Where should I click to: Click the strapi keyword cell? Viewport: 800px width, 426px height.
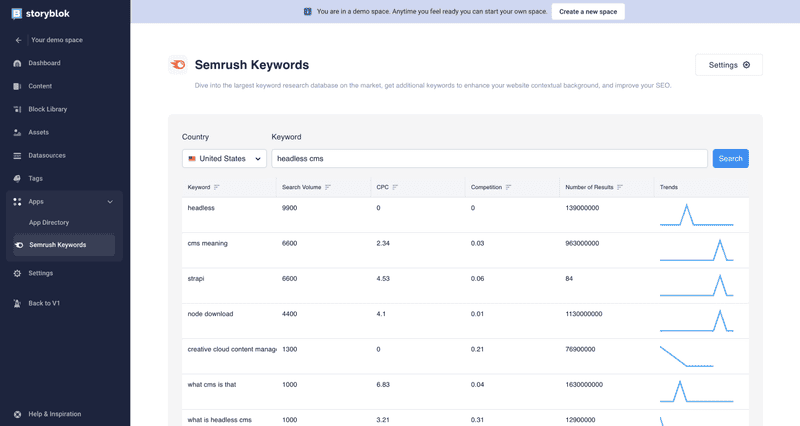[196, 279]
